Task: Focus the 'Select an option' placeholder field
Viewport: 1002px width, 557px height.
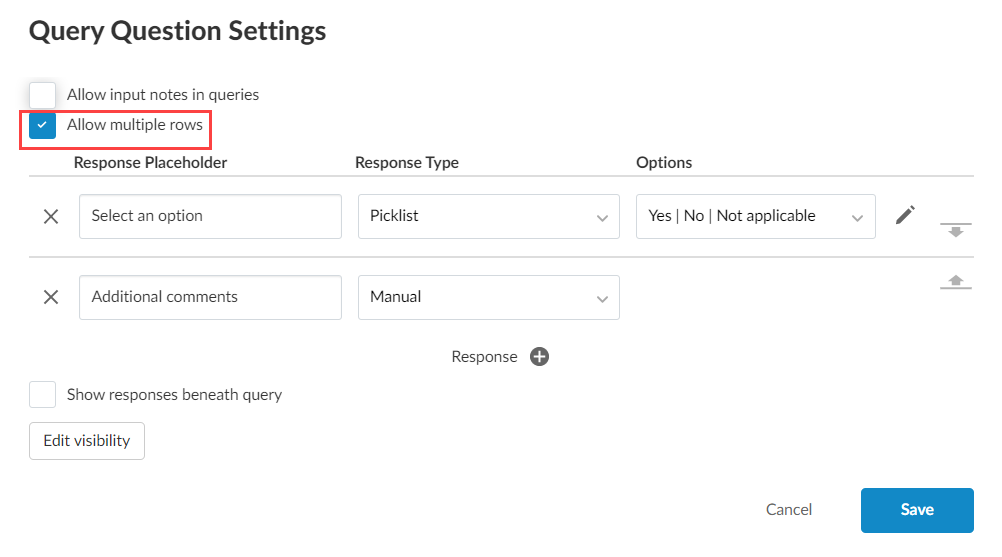Action: pyautogui.click(x=210, y=216)
